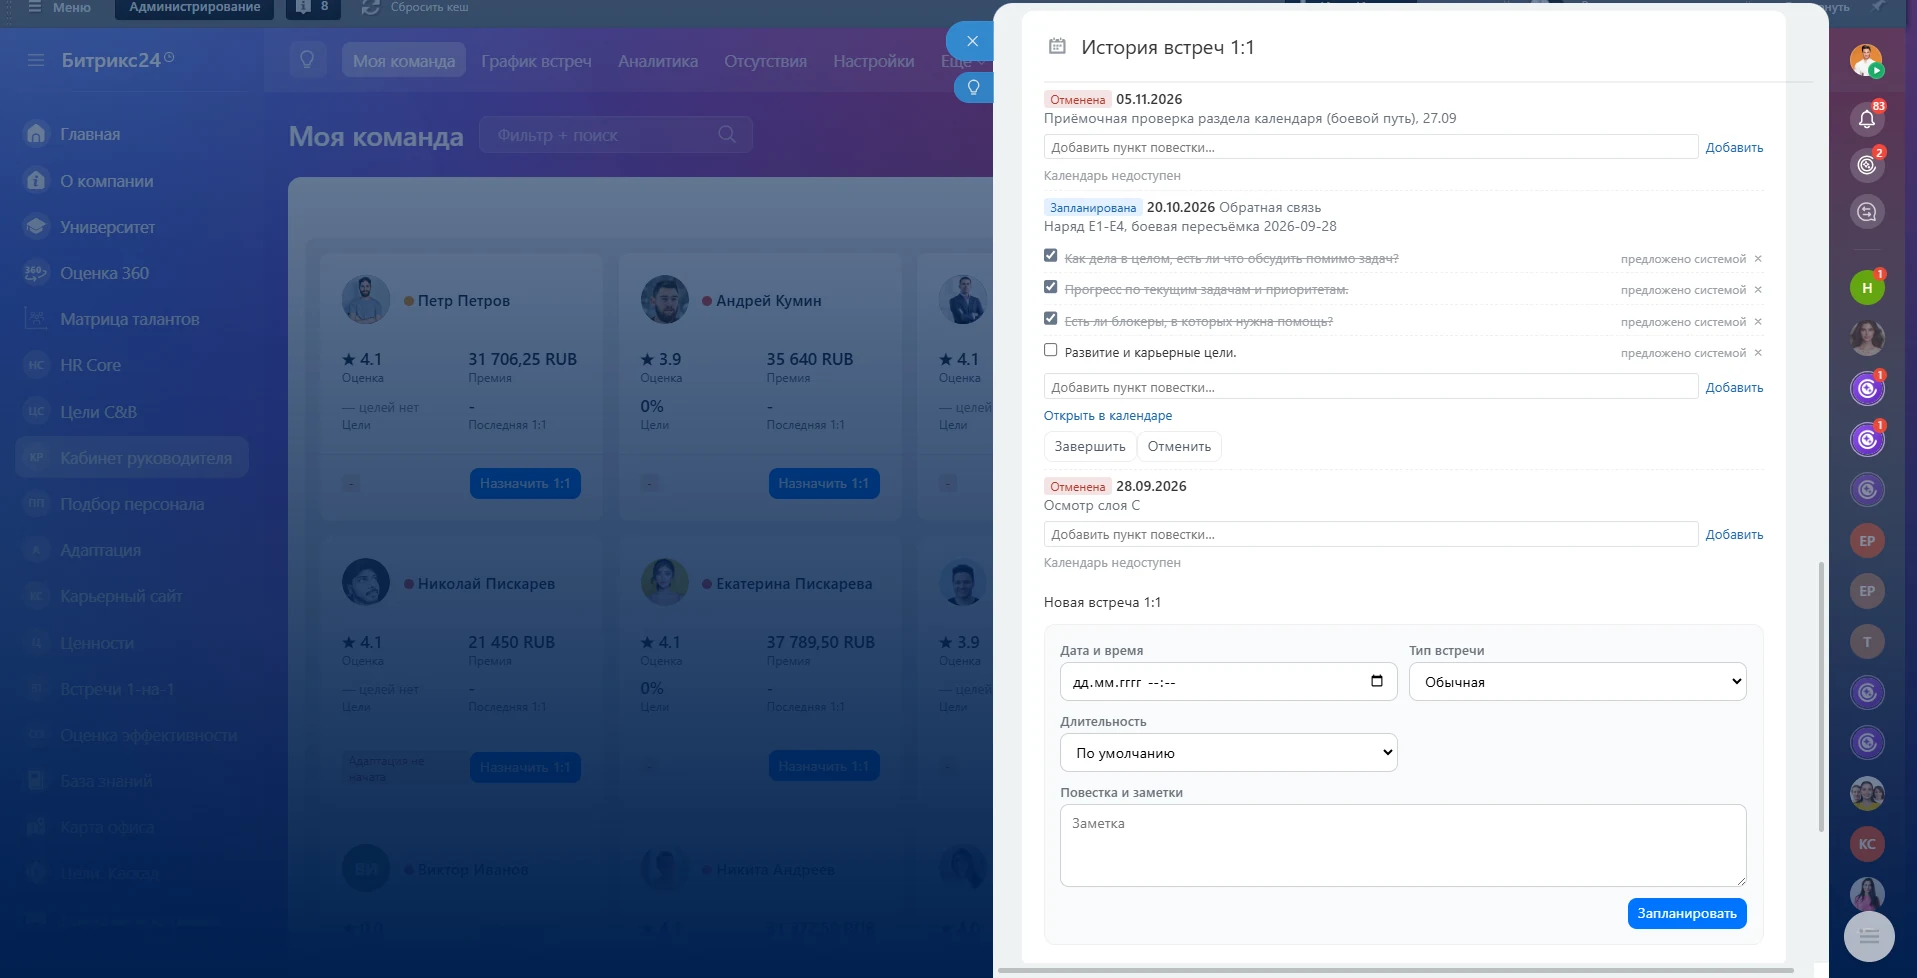The height and width of the screenshot is (978, 1917).
Task: Click Добавить for the 05.11.2026 meeting
Action: point(1734,147)
